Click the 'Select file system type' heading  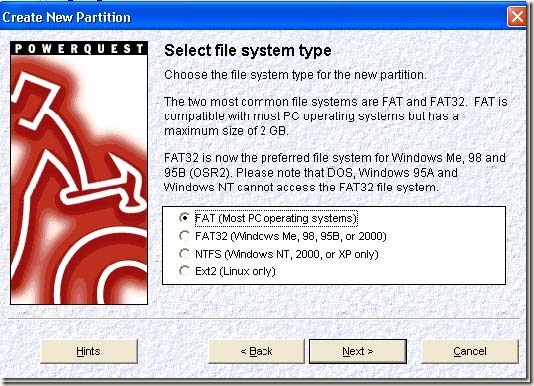pos(248,51)
